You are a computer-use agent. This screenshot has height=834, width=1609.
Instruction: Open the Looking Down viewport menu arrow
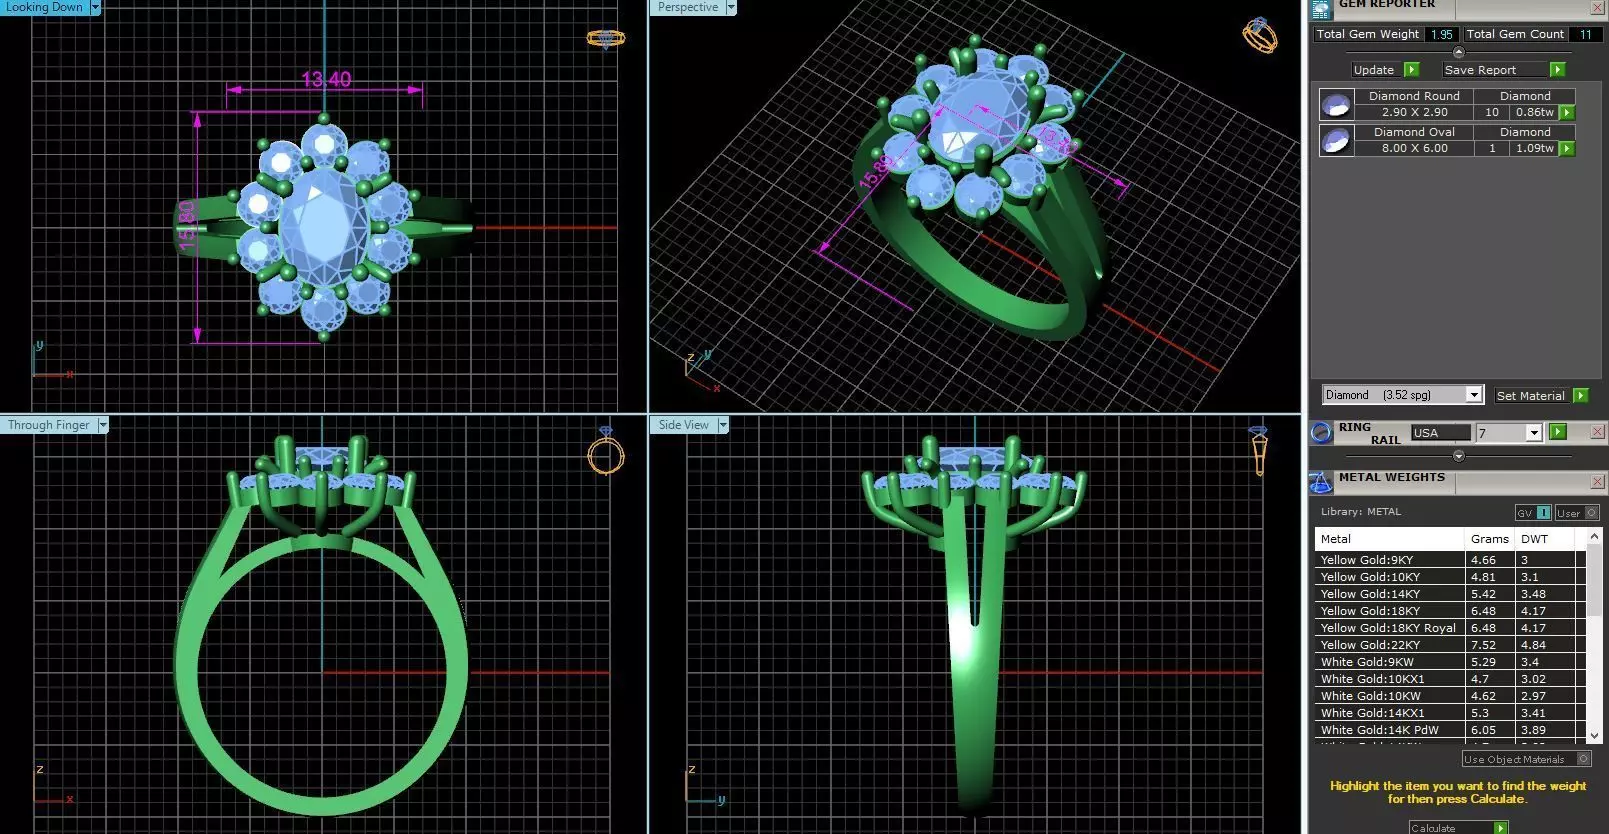click(x=95, y=7)
